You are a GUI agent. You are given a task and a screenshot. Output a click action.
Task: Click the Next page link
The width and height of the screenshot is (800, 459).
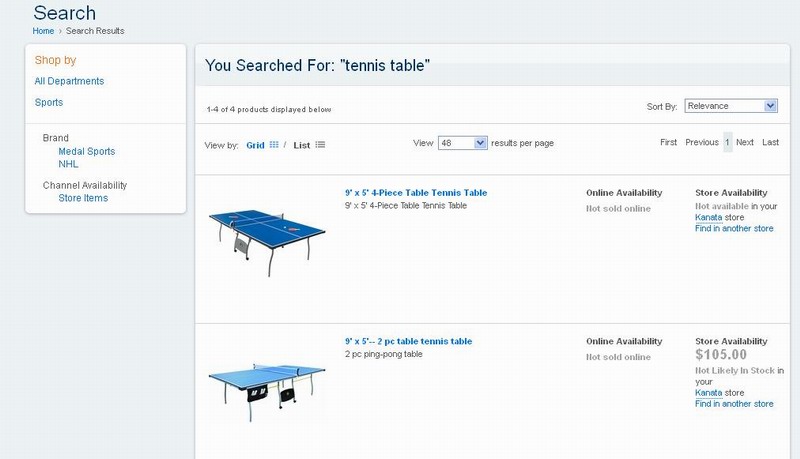click(745, 143)
